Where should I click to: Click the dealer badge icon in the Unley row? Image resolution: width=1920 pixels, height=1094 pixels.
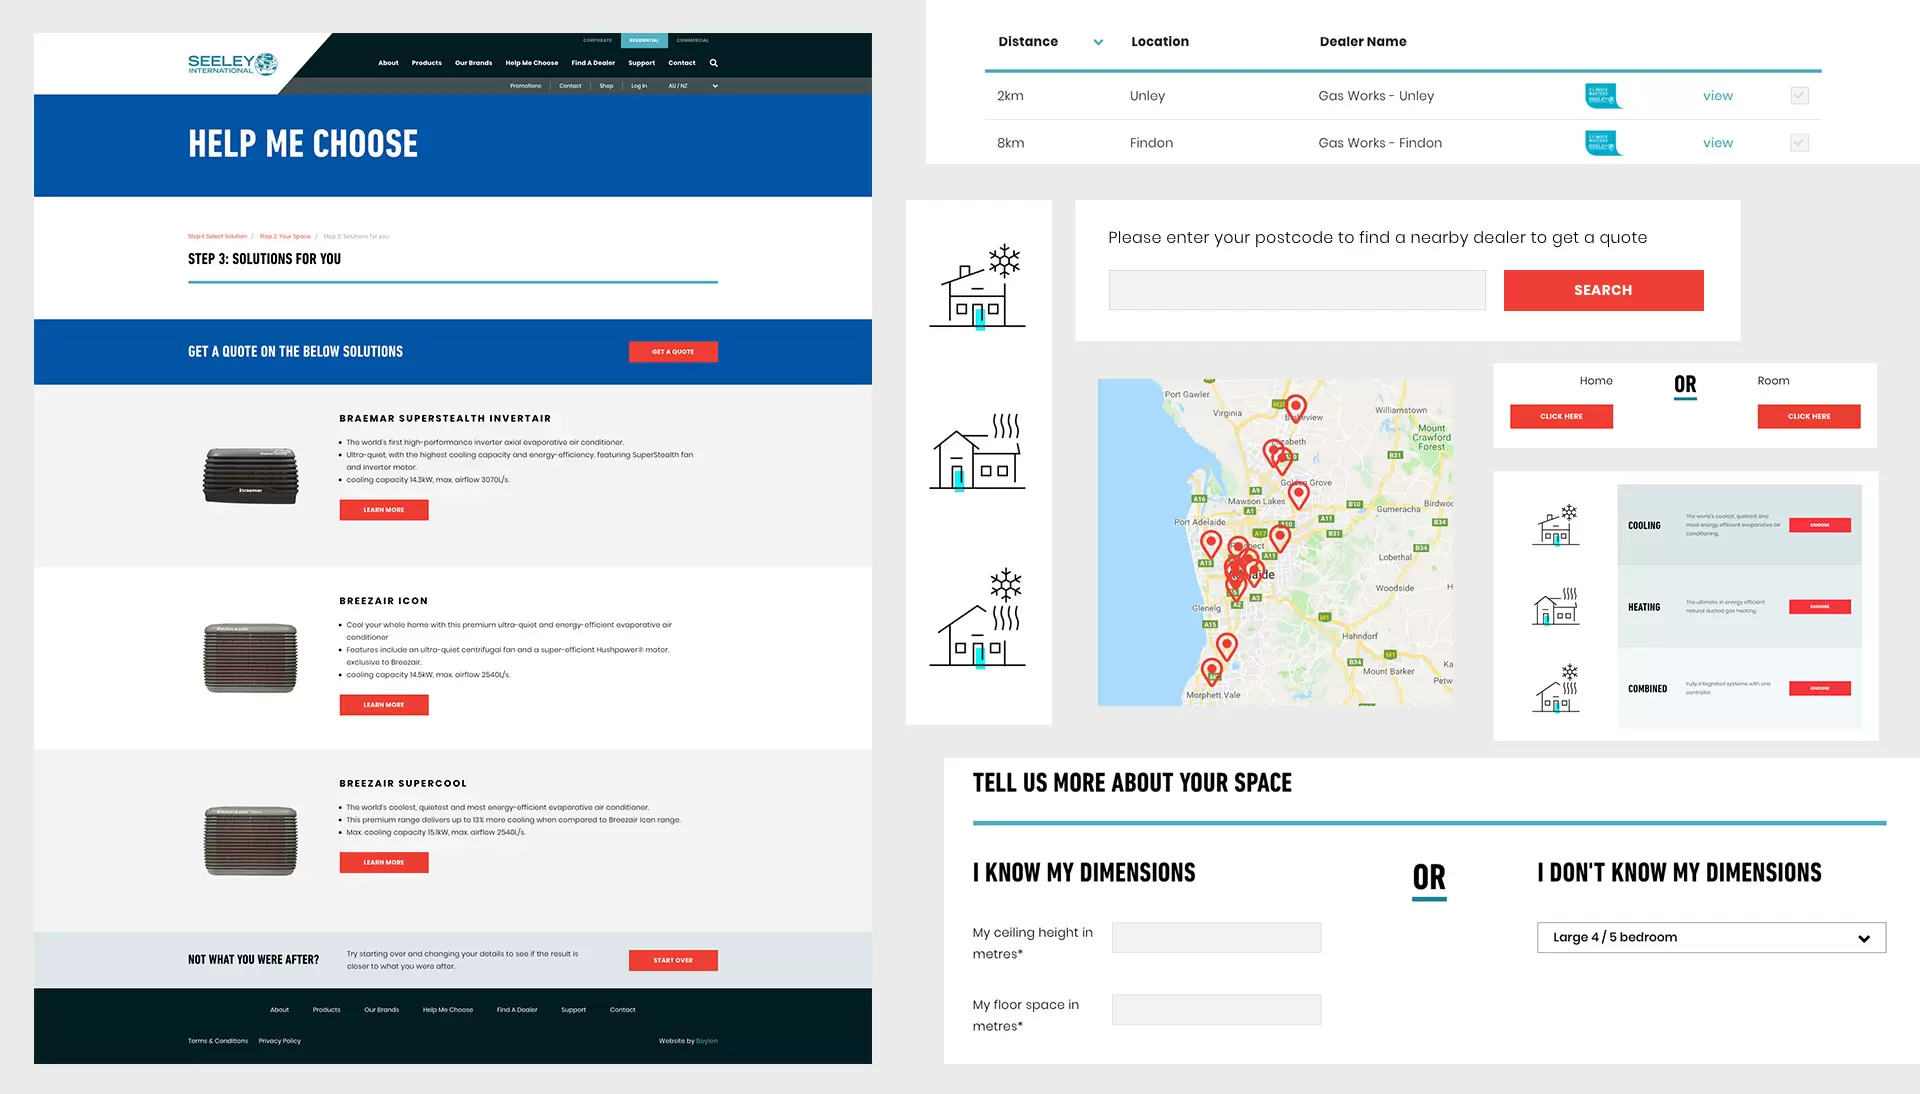coord(1602,96)
